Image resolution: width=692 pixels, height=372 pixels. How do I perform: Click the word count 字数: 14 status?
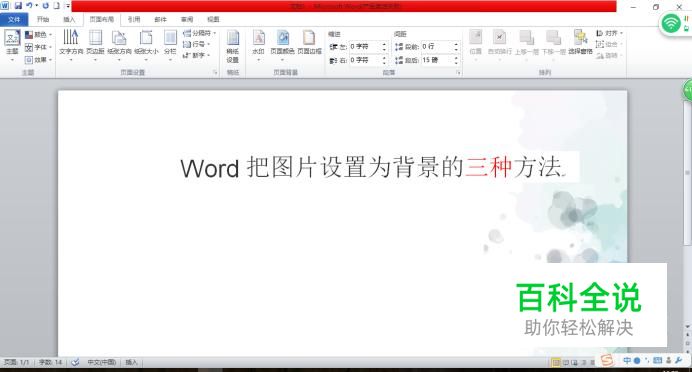pos(50,362)
